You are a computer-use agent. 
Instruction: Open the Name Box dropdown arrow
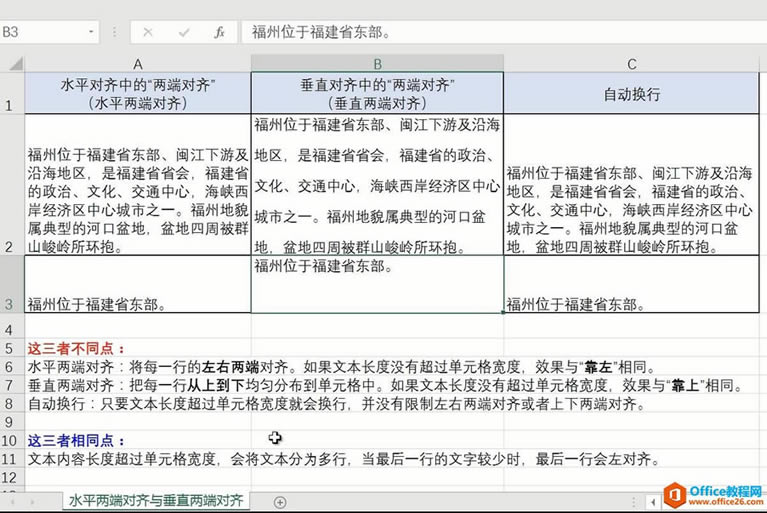(x=91, y=32)
